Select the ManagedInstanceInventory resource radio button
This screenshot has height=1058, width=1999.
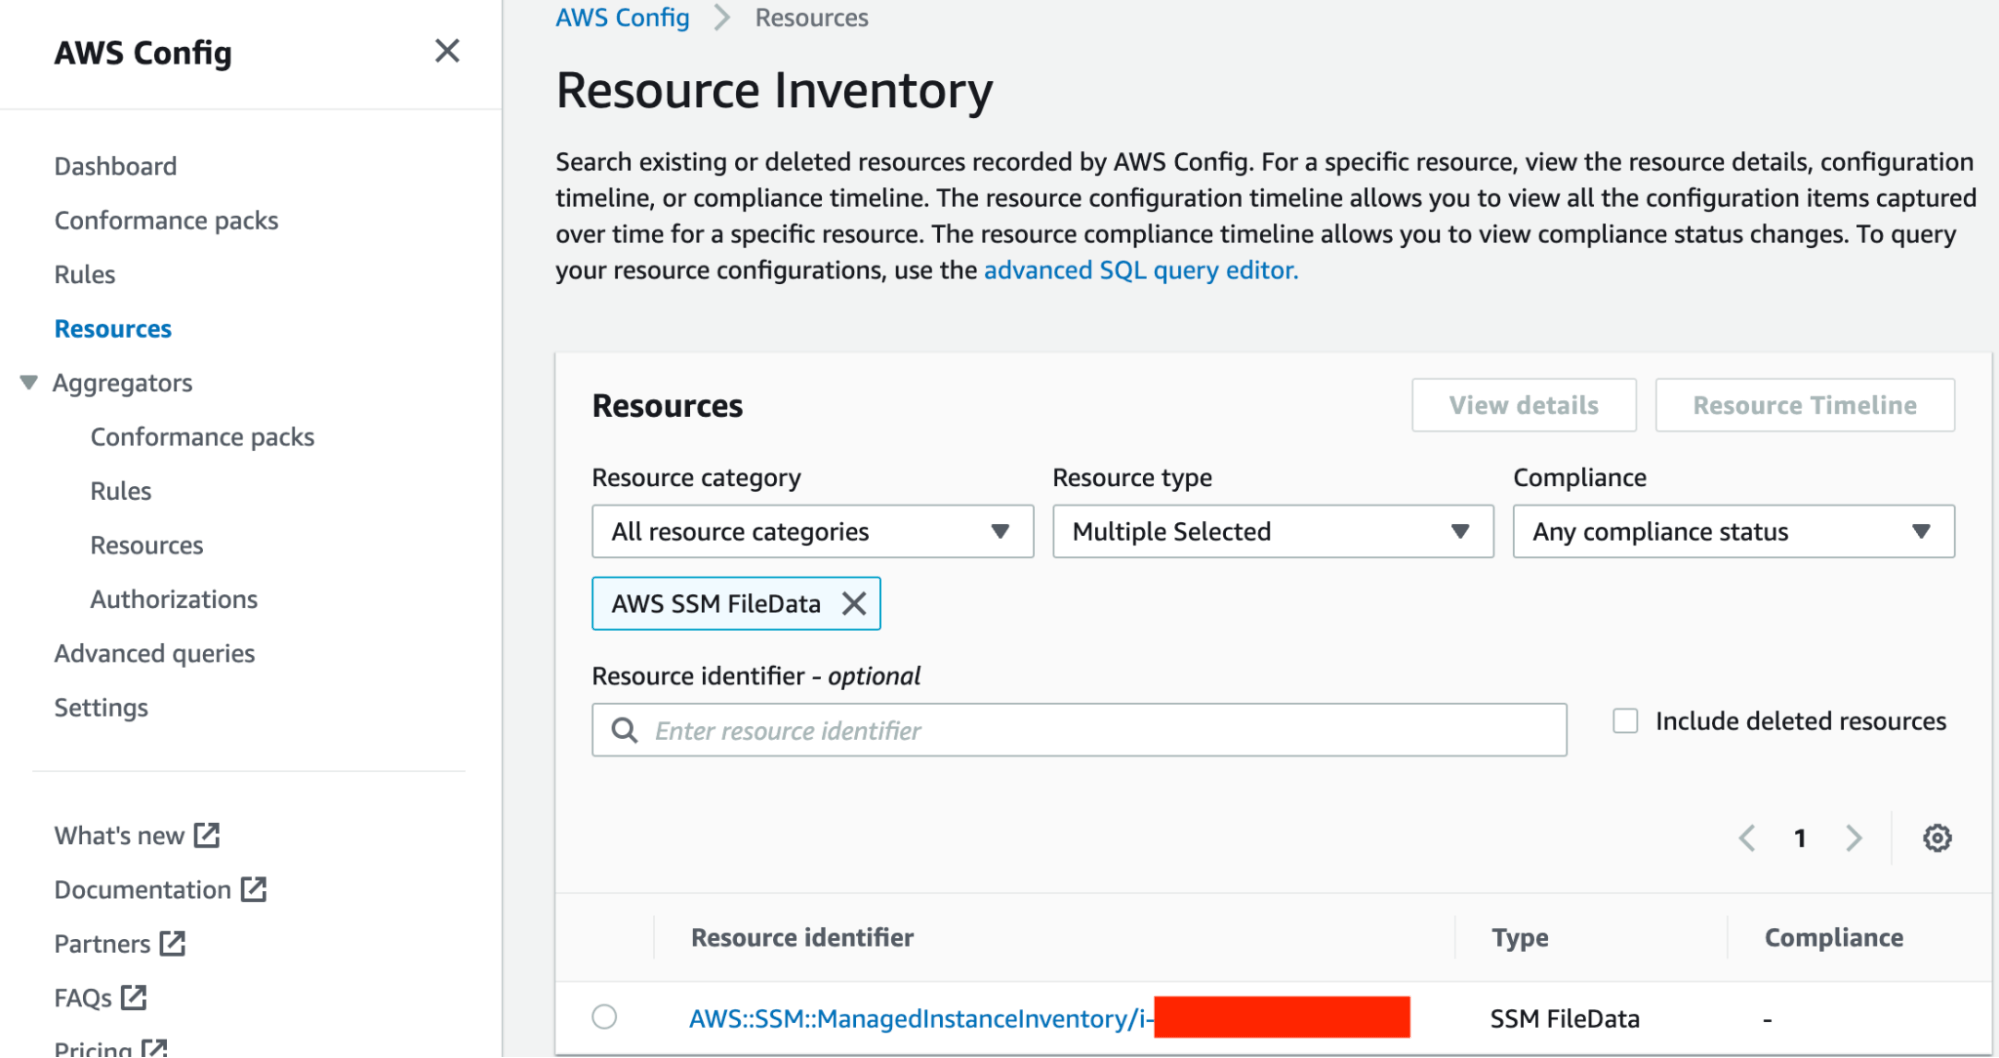pos(604,1017)
